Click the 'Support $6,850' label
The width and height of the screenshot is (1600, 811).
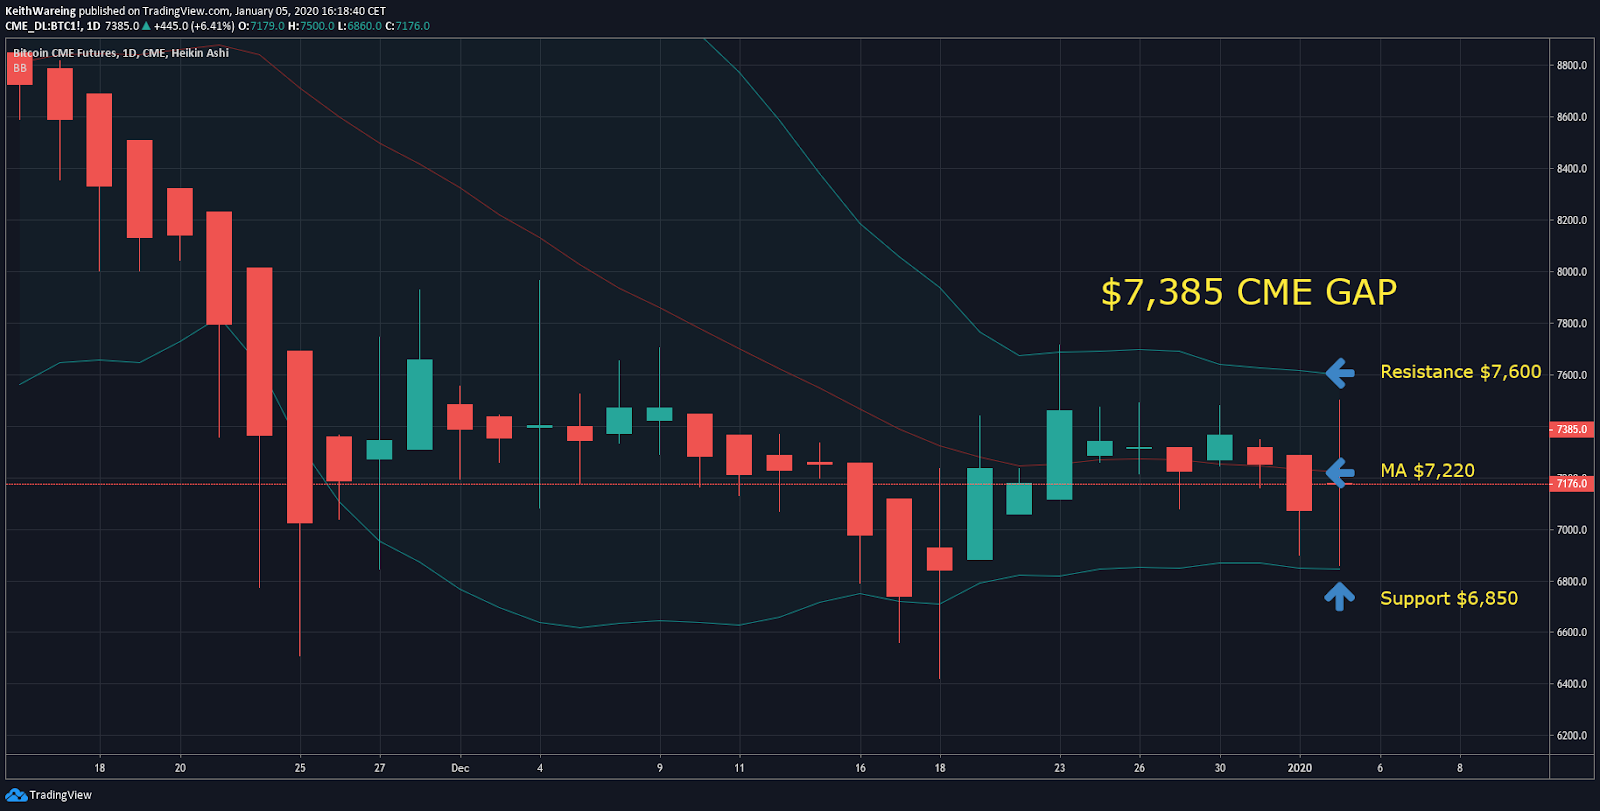(x=1449, y=598)
